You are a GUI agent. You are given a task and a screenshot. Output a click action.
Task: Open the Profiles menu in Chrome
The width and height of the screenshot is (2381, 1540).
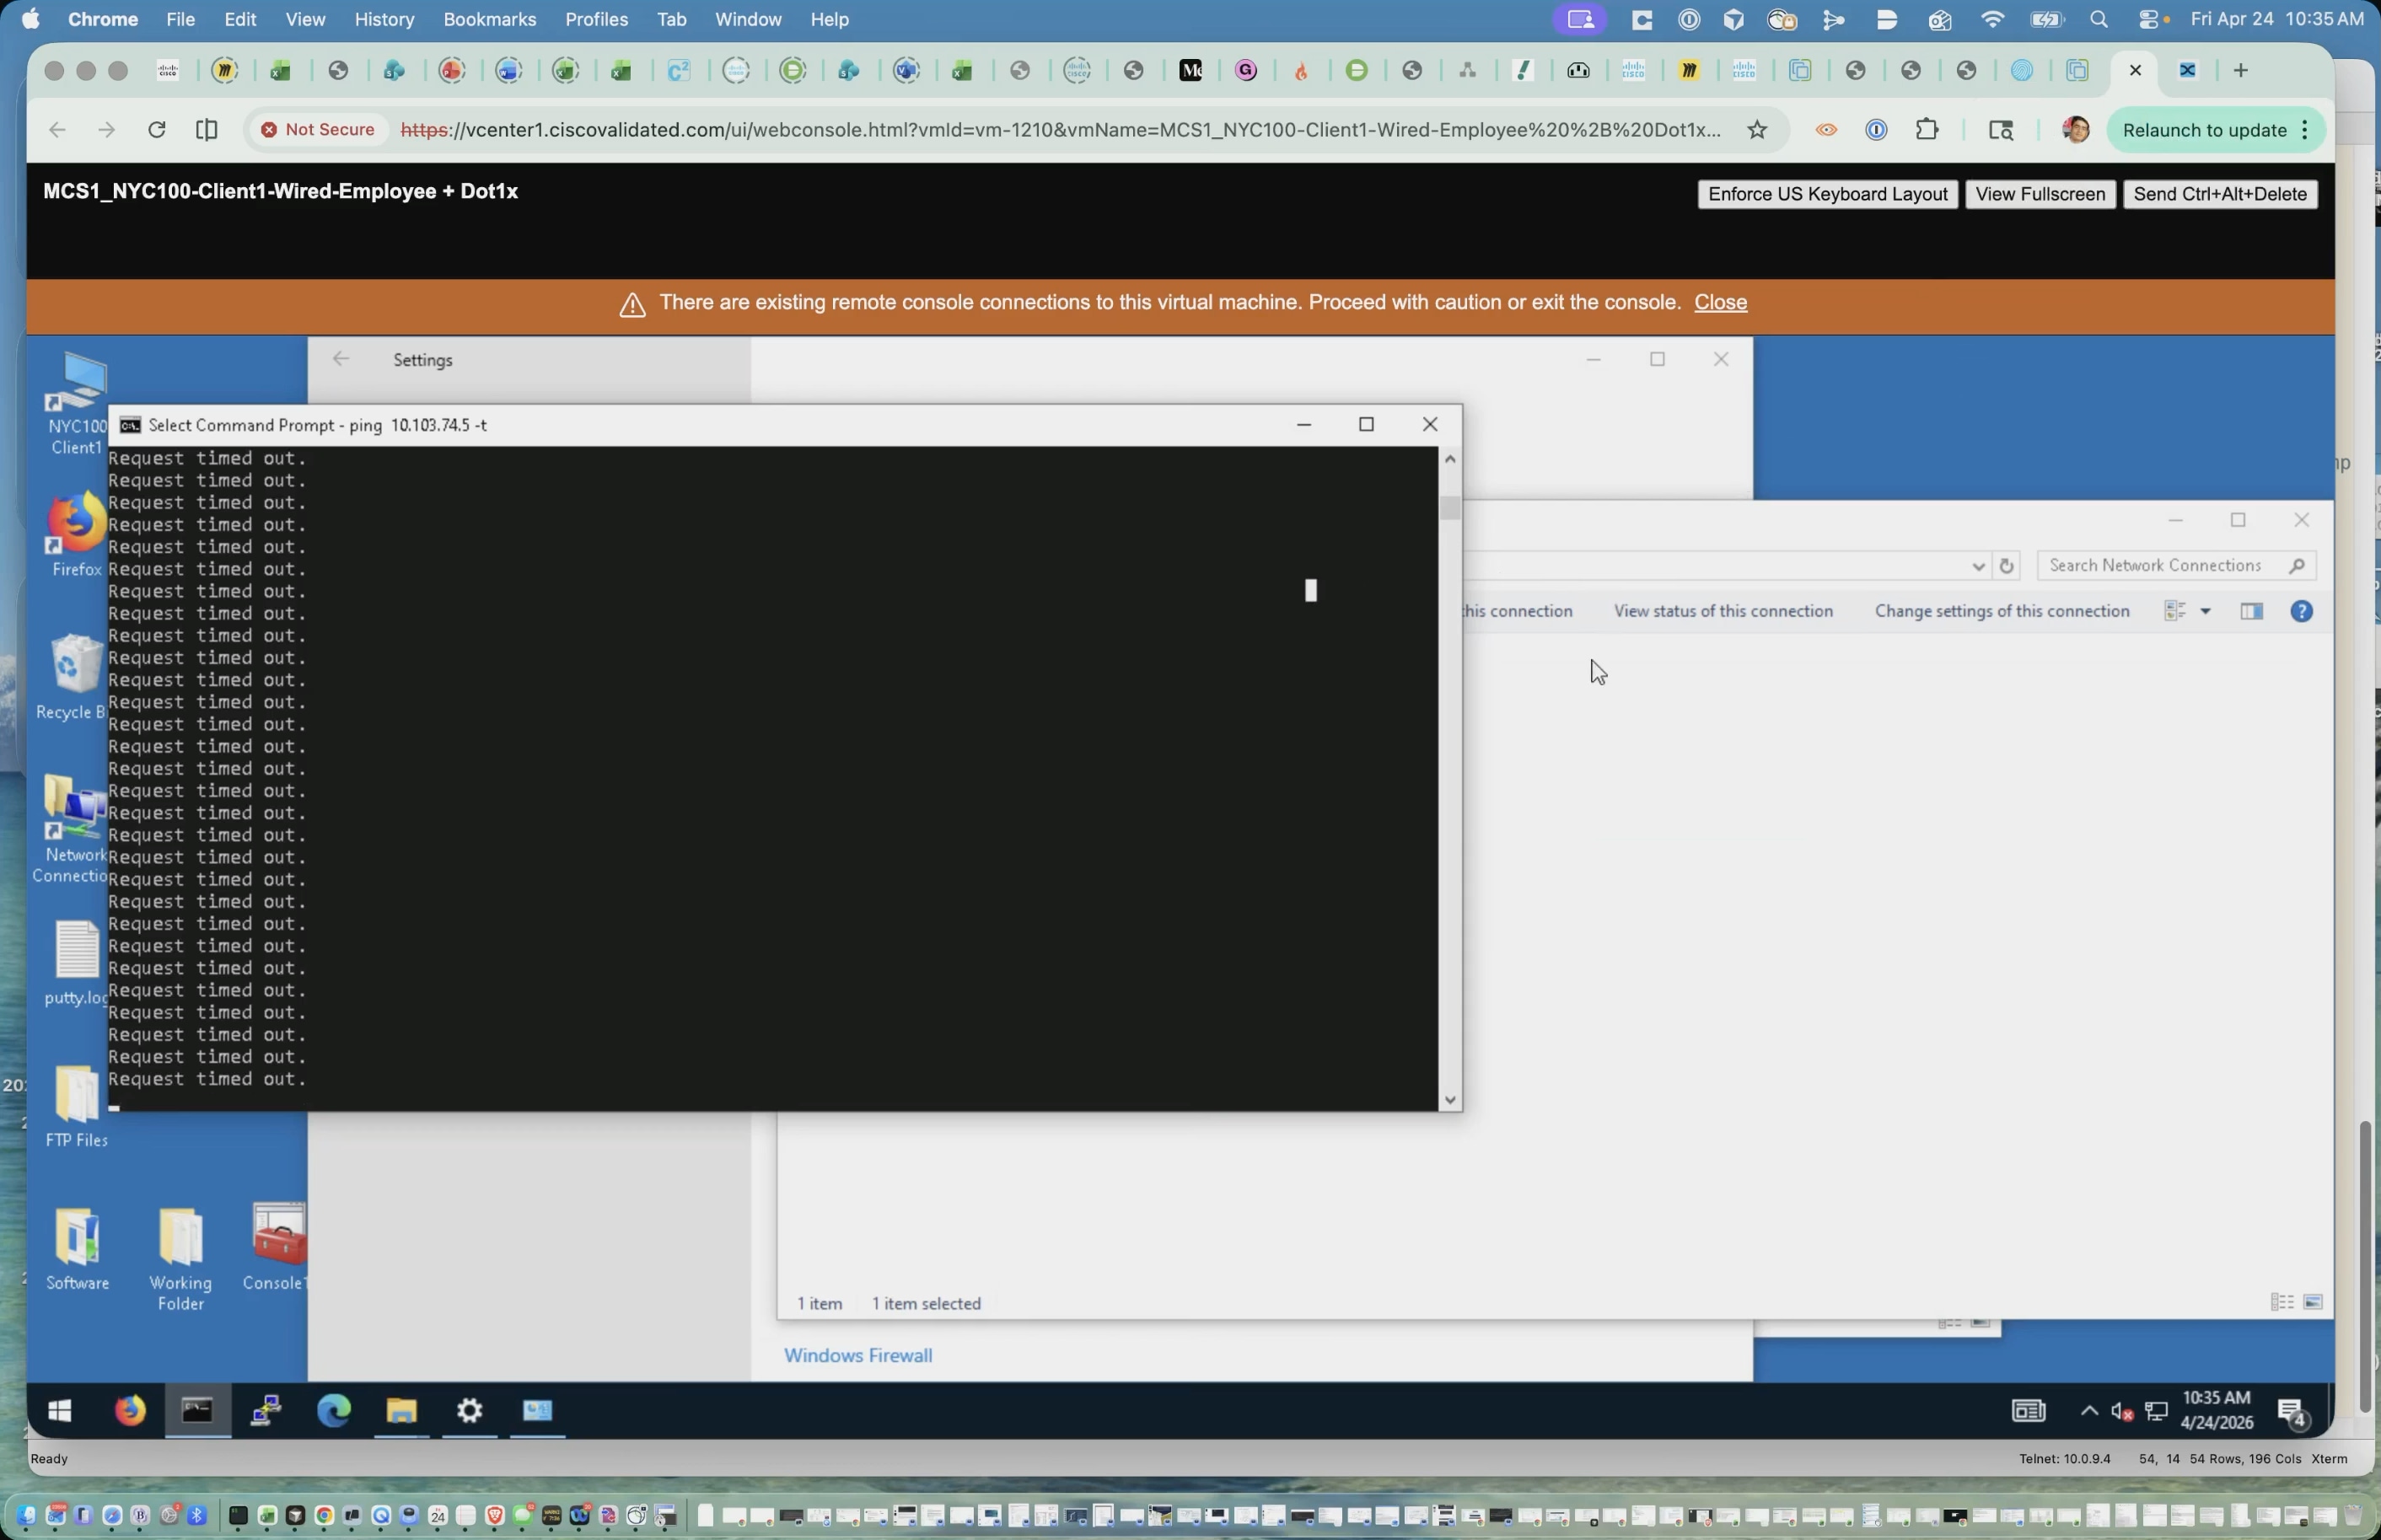(596, 19)
